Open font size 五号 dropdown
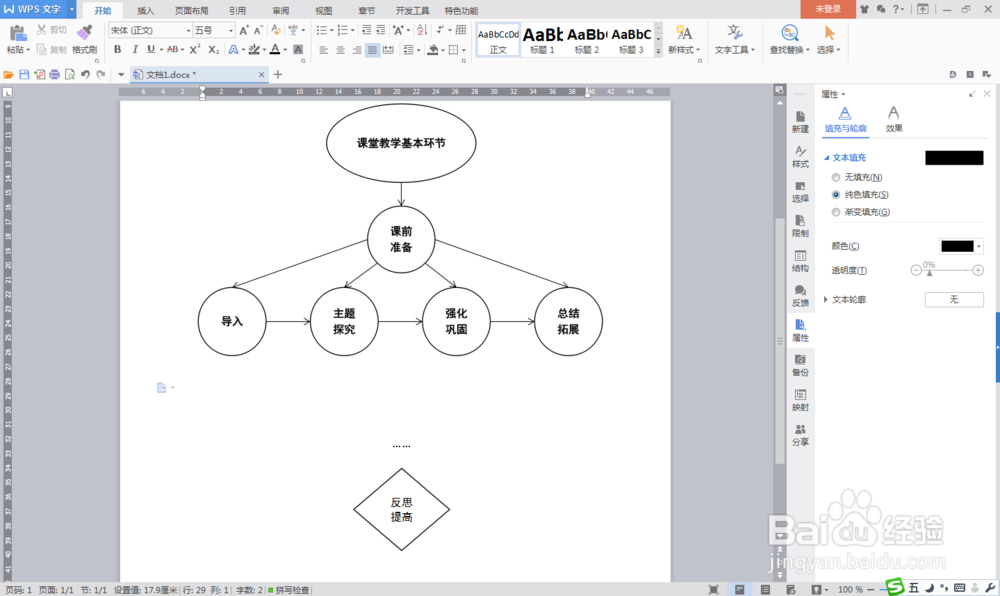This screenshot has height=596, width=1000. 231,31
